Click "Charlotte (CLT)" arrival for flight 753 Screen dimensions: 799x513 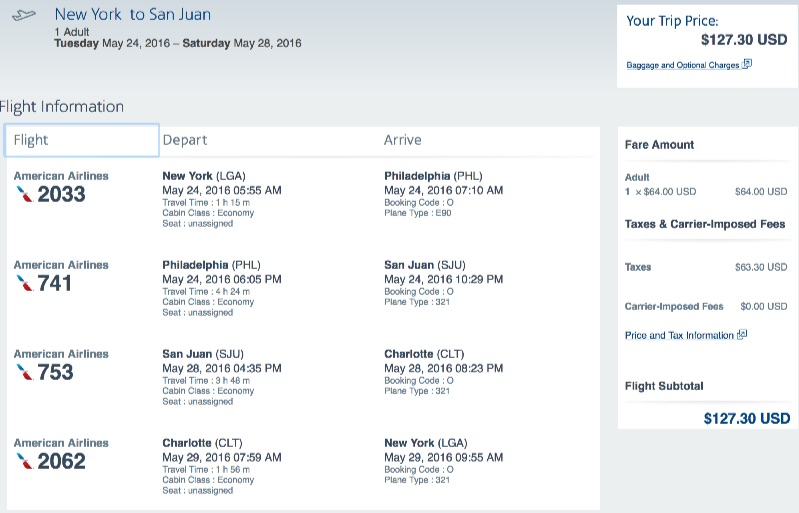tap(424, 355)
